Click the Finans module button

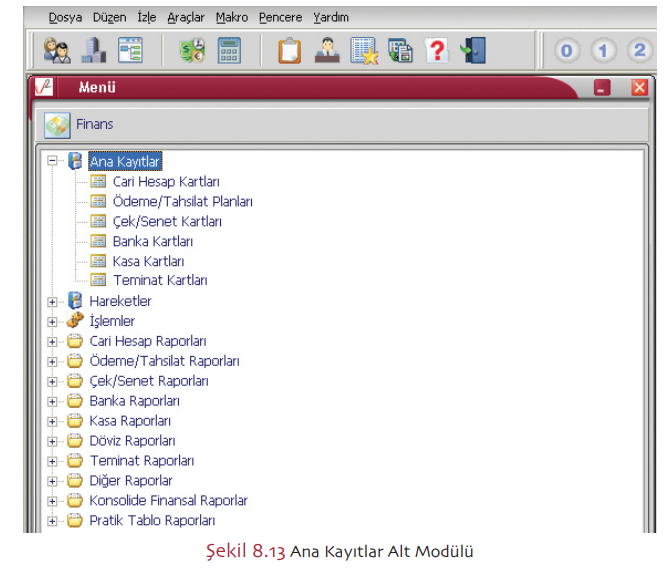pyautogui.click(x=57, y=125)
